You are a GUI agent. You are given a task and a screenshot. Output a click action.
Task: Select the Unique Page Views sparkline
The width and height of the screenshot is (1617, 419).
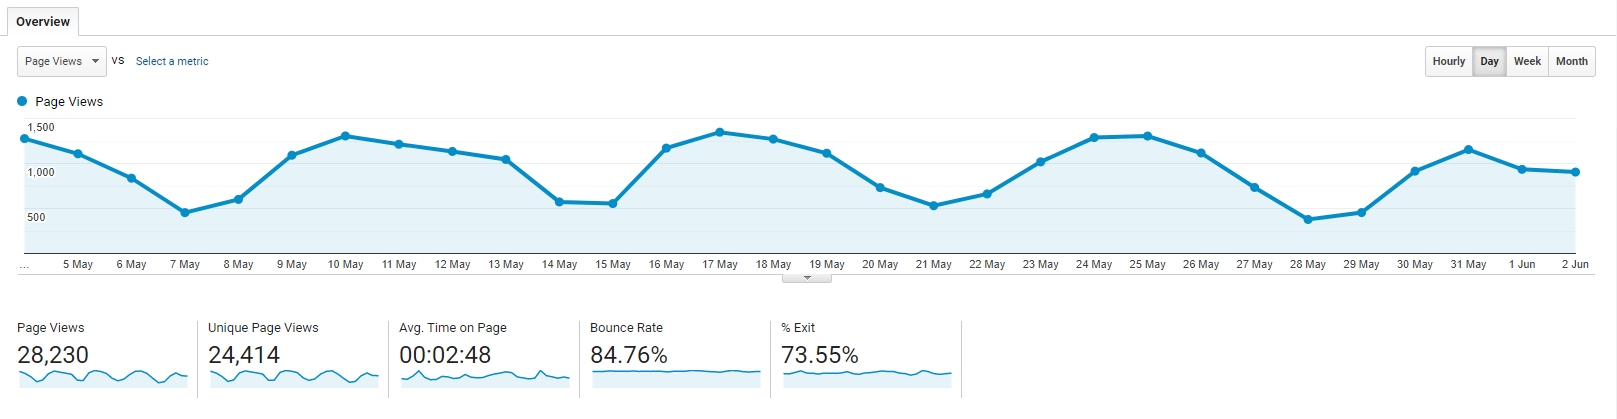[x=294, y=377]
